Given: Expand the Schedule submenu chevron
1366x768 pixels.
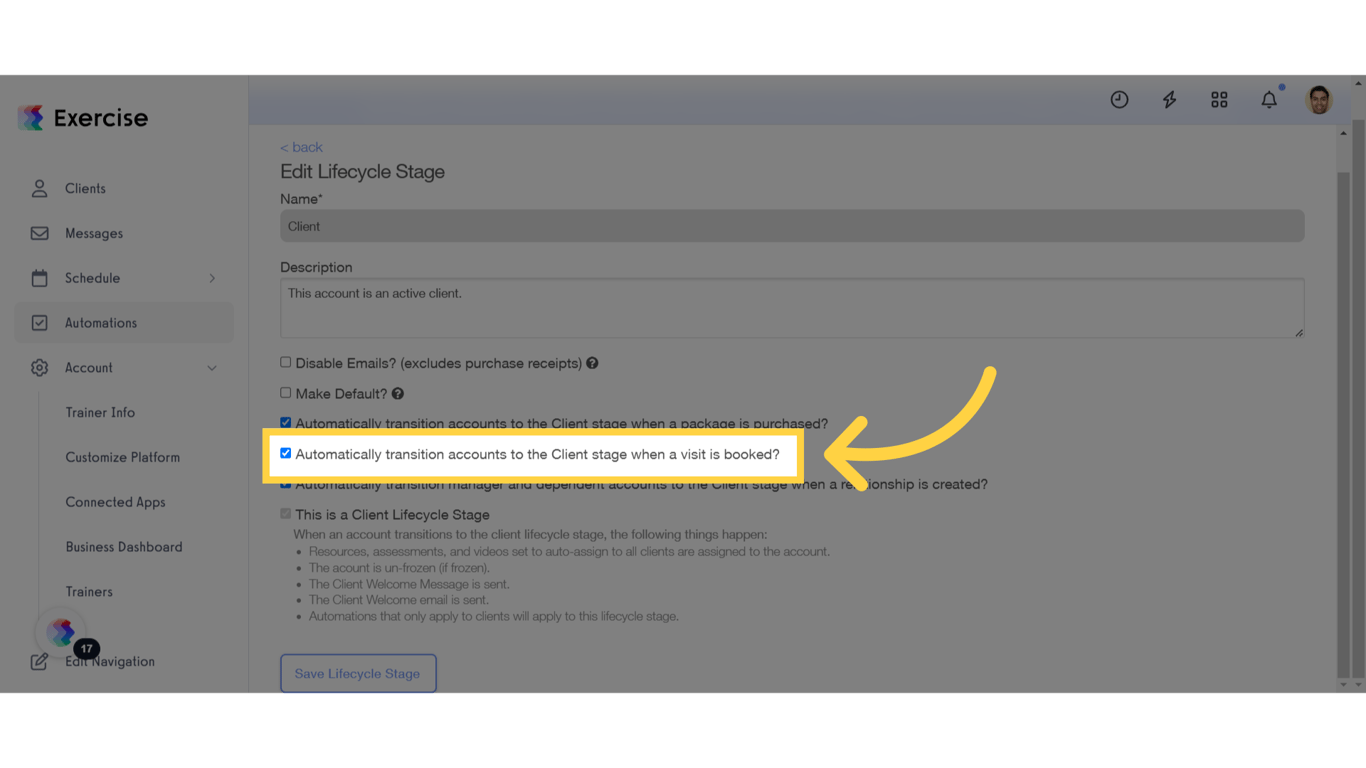Looking at the screenshot, I should pos(212,278).
